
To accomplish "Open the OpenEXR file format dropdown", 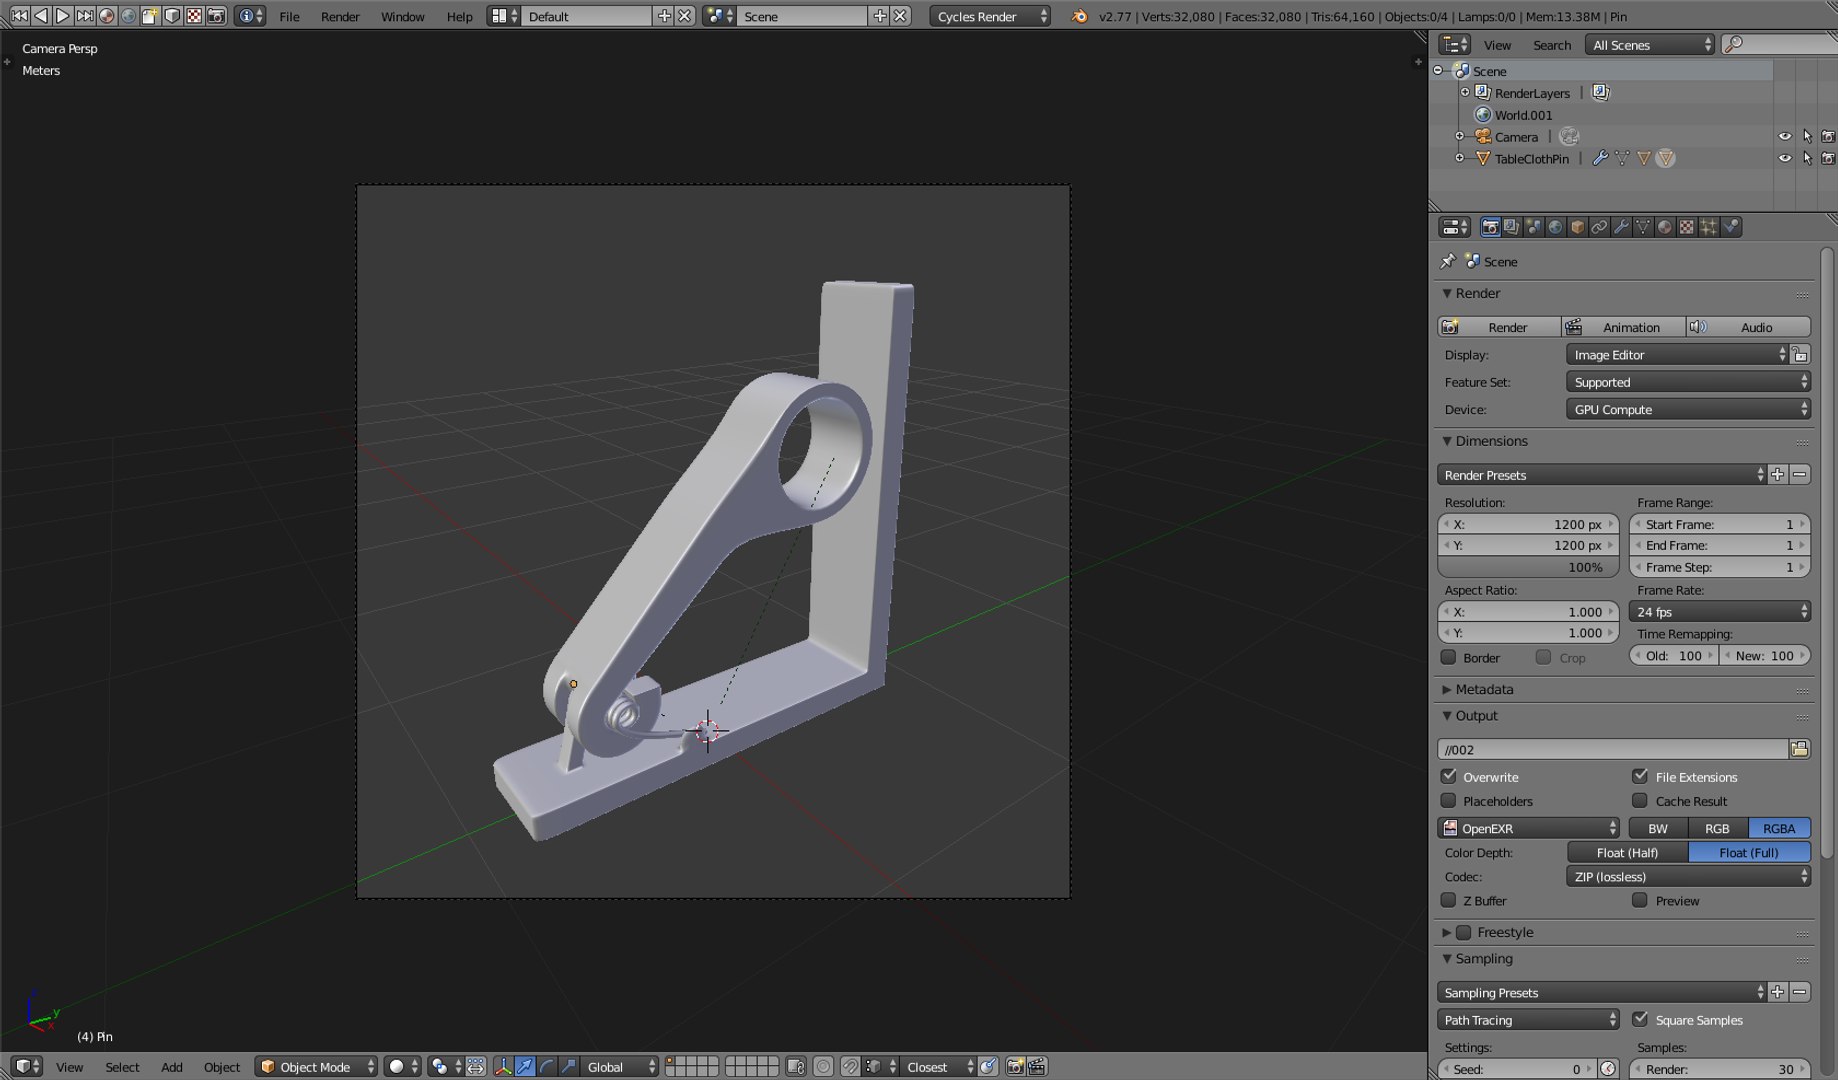I will 1528,828.
